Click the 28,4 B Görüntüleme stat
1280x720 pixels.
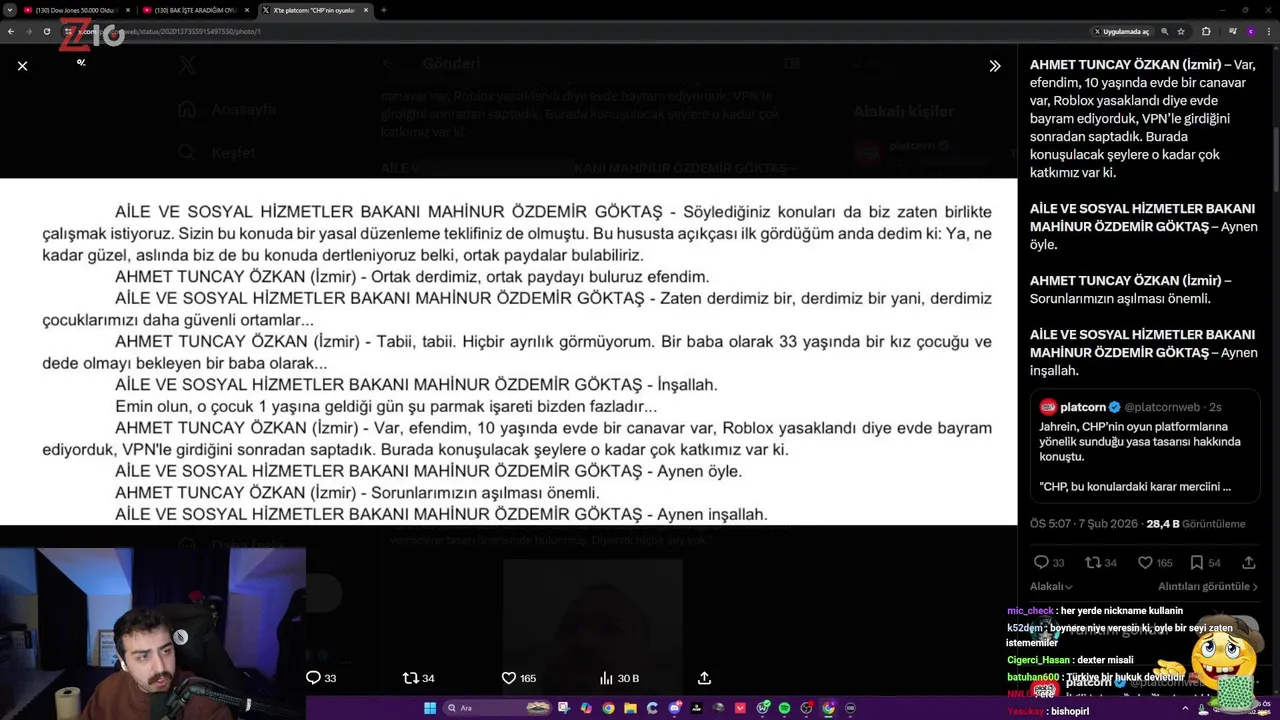coord(1196,524)
